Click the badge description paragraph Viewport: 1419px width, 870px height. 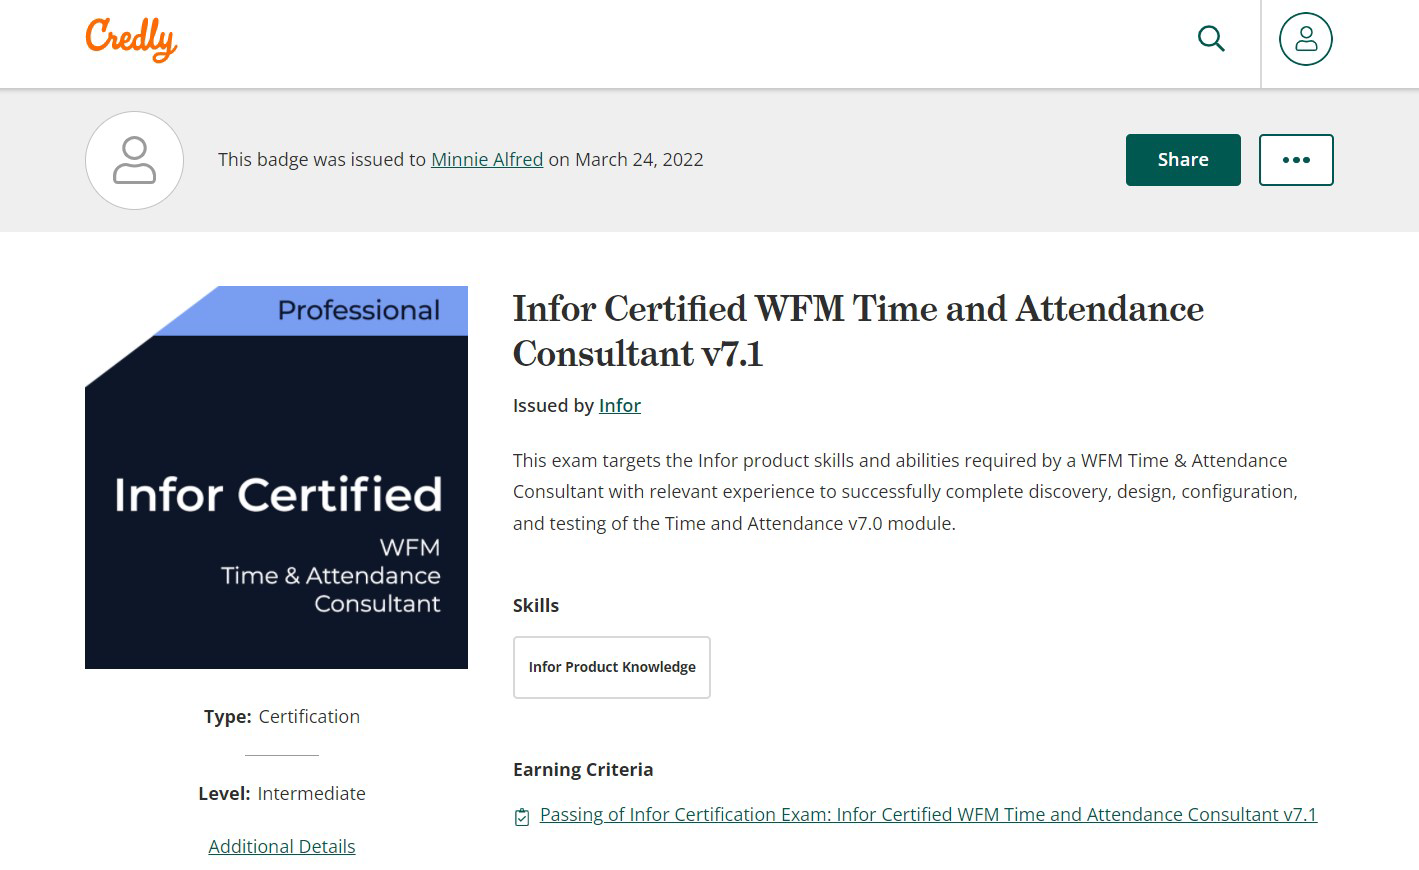pyautogui.click(x=904, y=491)
